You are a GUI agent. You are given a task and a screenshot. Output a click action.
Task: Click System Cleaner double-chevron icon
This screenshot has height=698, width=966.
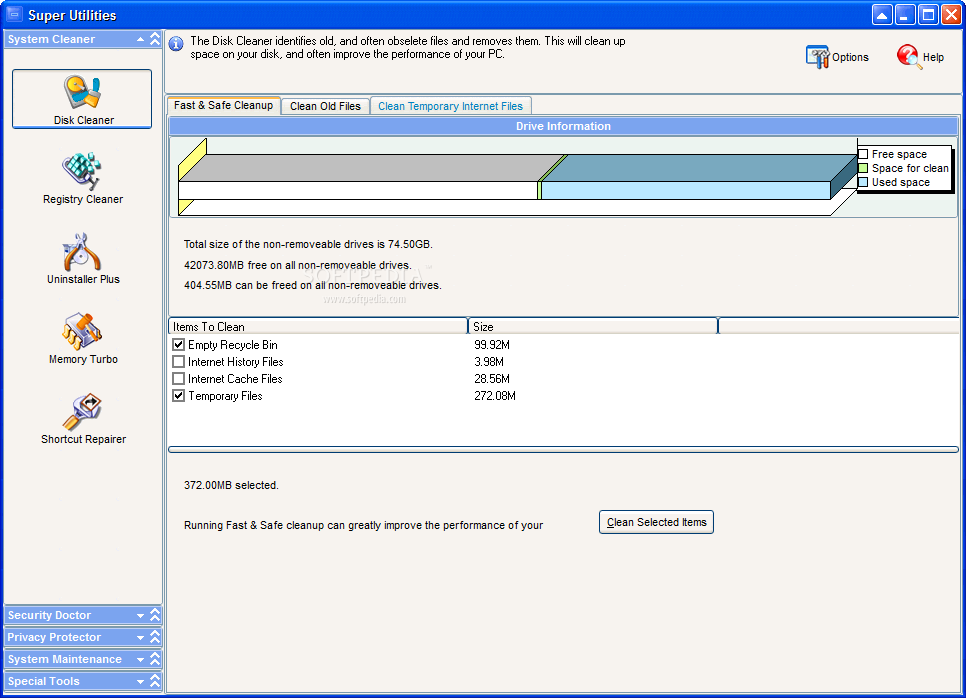pyautogui.click(x=155, y=39)
